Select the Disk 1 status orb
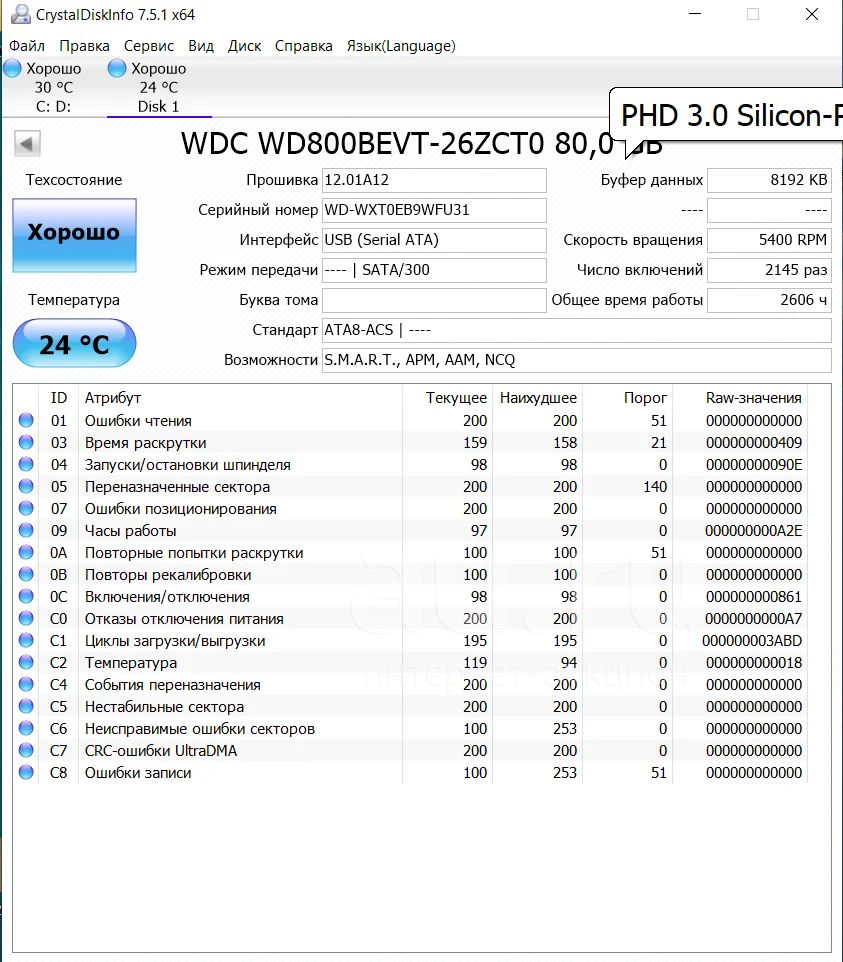 117,68
